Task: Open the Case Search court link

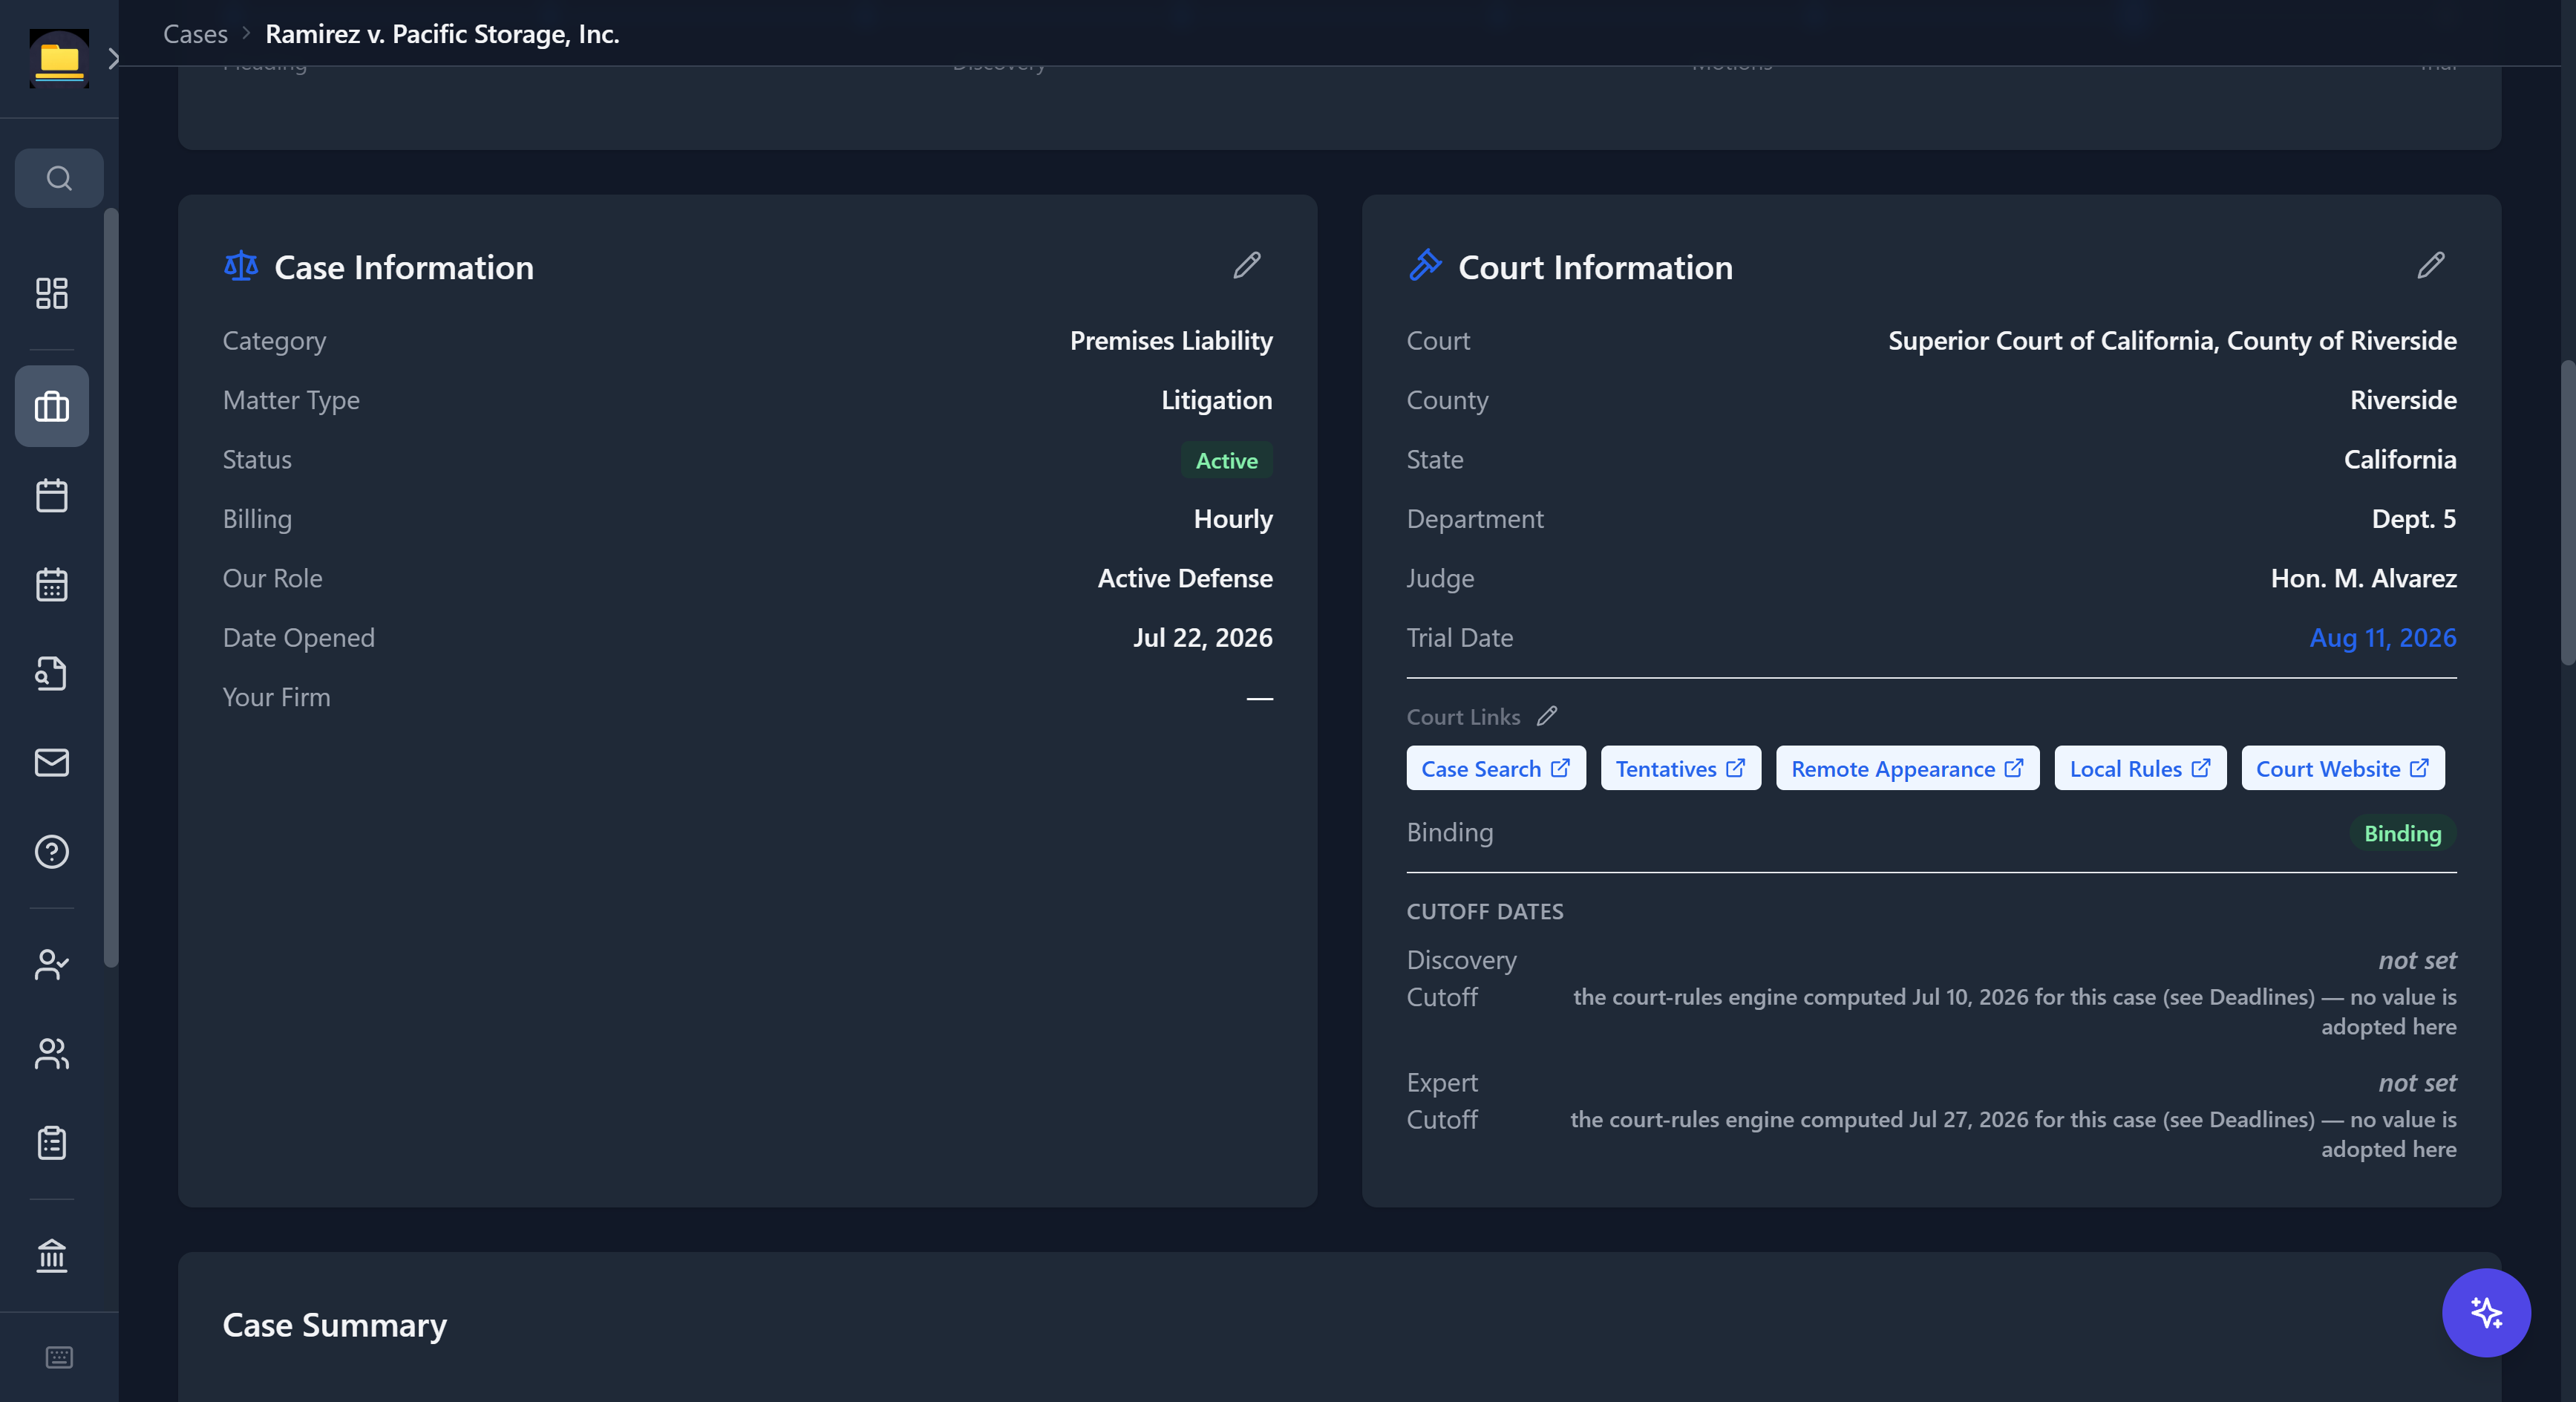Action: [x=1496, y=768]
